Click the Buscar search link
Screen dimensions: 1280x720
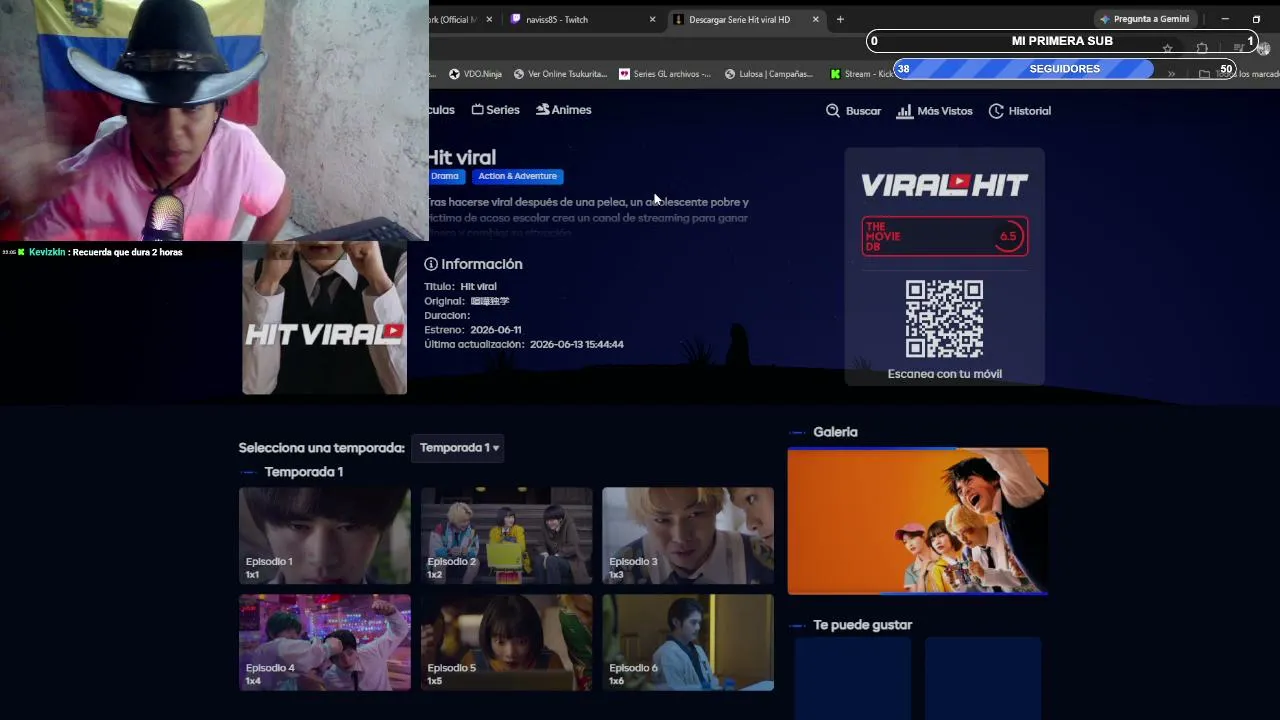point(854,111)
